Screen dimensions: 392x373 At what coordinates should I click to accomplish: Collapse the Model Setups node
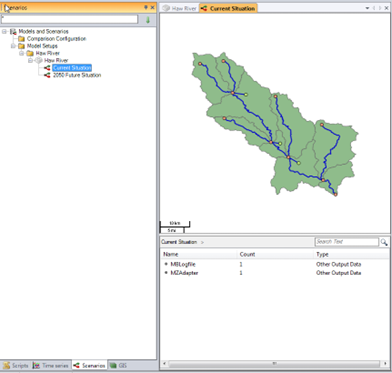[x=13, y=46]
